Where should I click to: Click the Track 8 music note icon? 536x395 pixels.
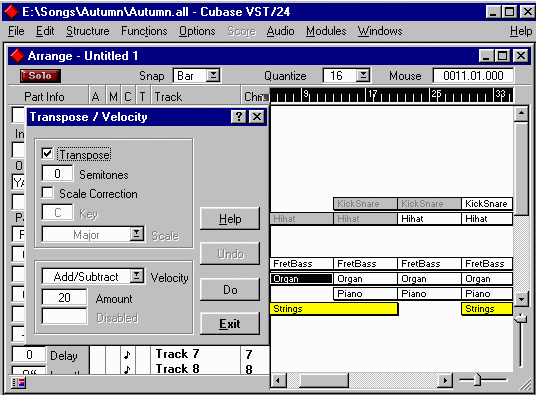tap(127, 369)
